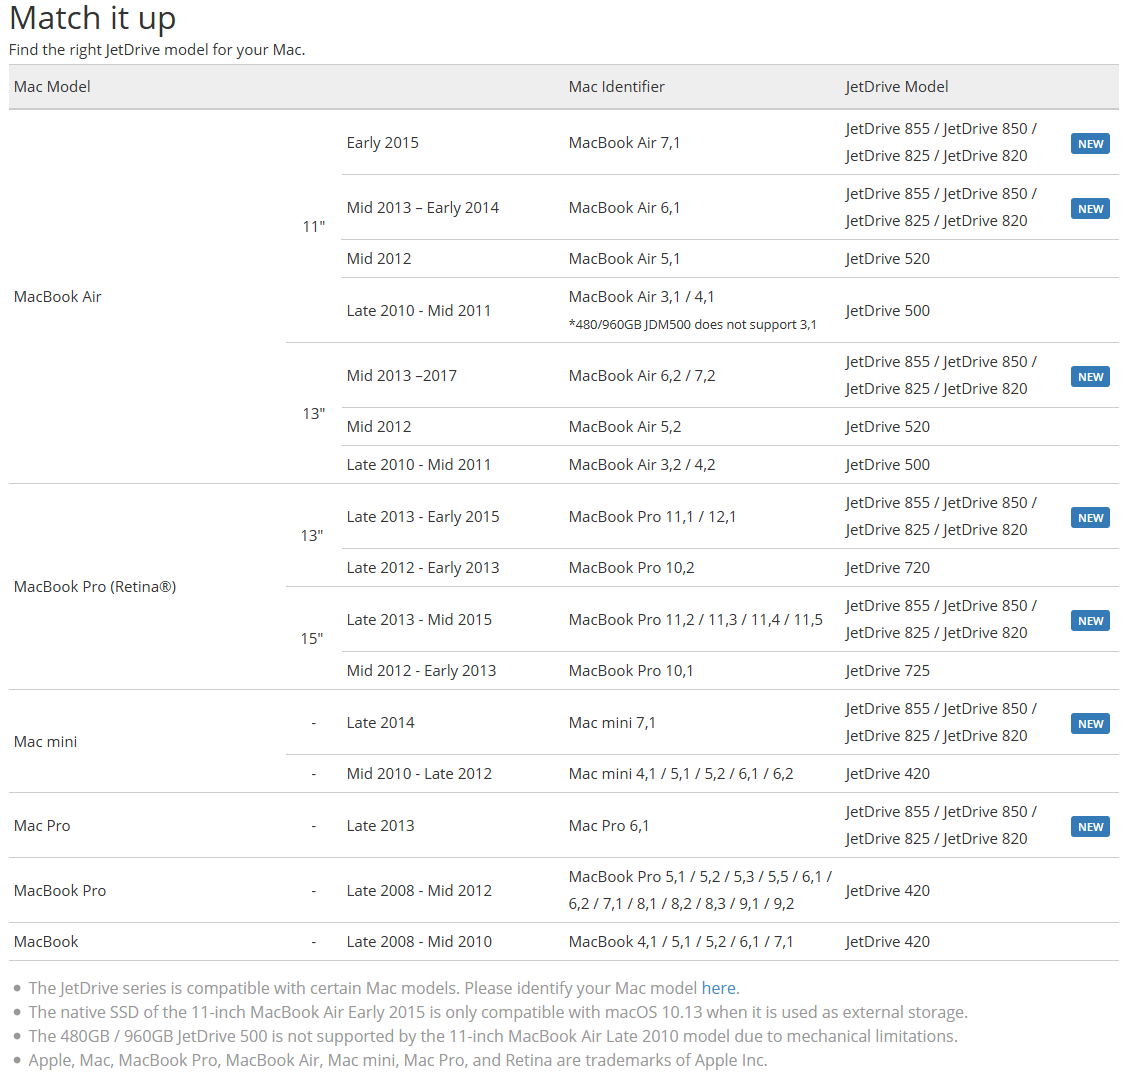Click 'Mac mini 4,1 / 5,1 / 5,2 / 6,1 / 6,2' identifier
This screenshot has width=1133, height=1080.
tap(681, 774)
